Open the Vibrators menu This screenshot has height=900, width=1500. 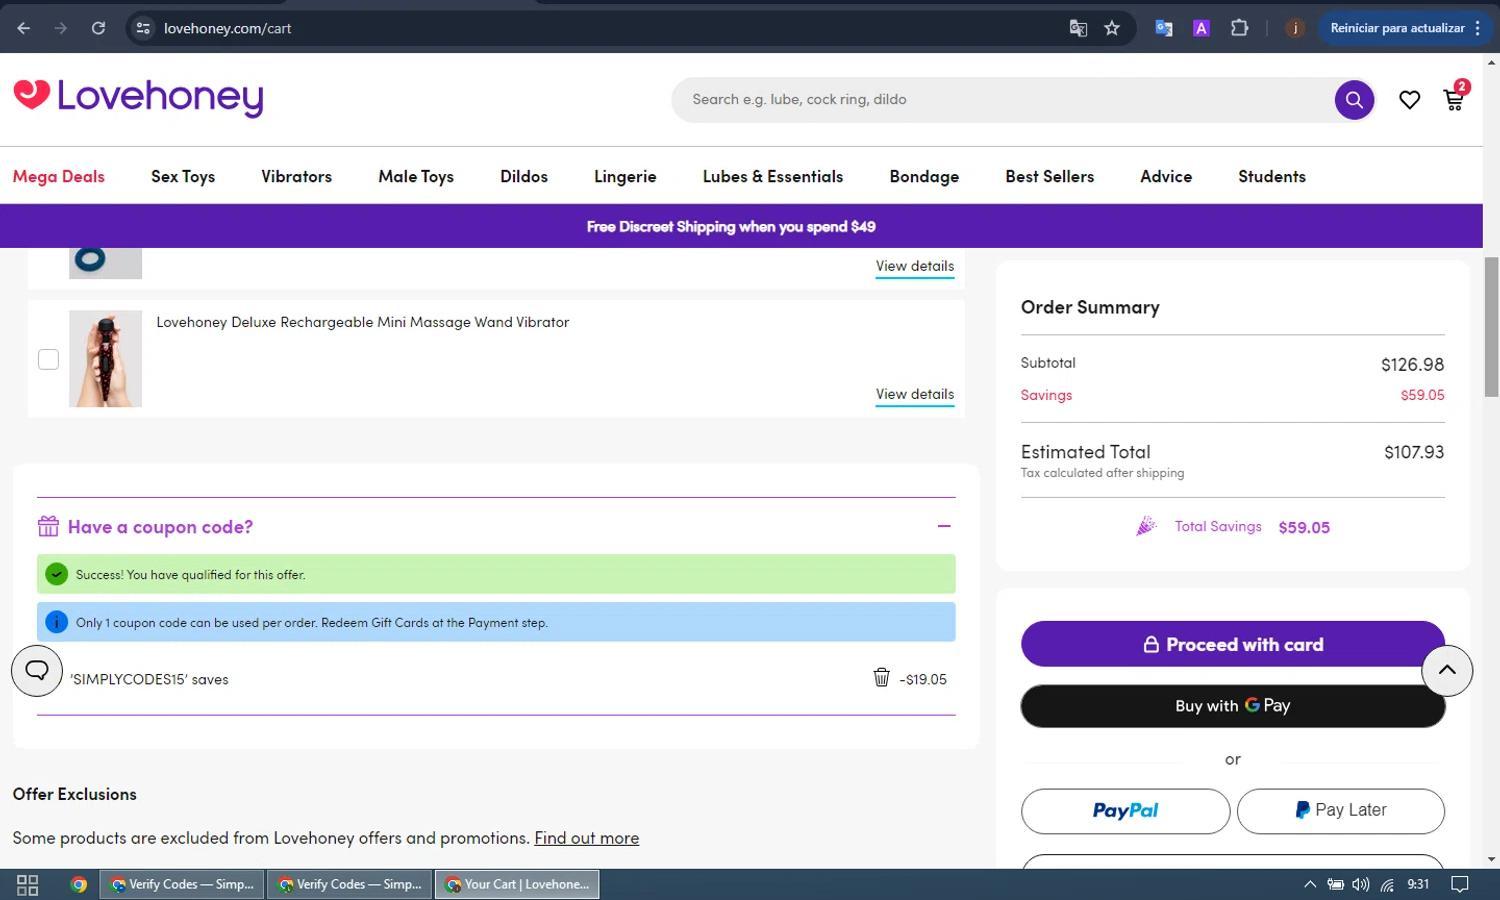pos(296,176)
